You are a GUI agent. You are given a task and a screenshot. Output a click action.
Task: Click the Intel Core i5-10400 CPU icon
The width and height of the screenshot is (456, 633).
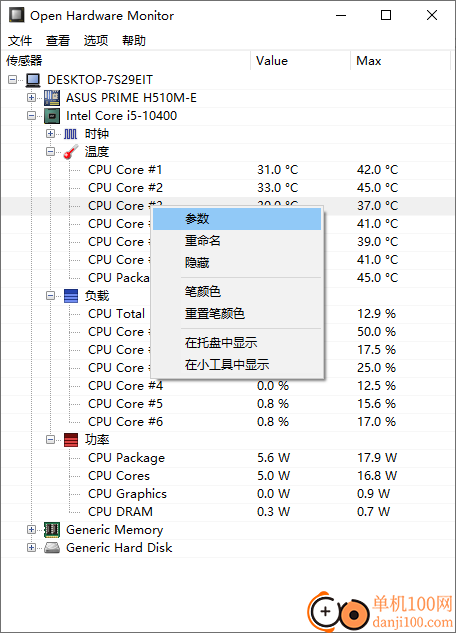(52, 116)
